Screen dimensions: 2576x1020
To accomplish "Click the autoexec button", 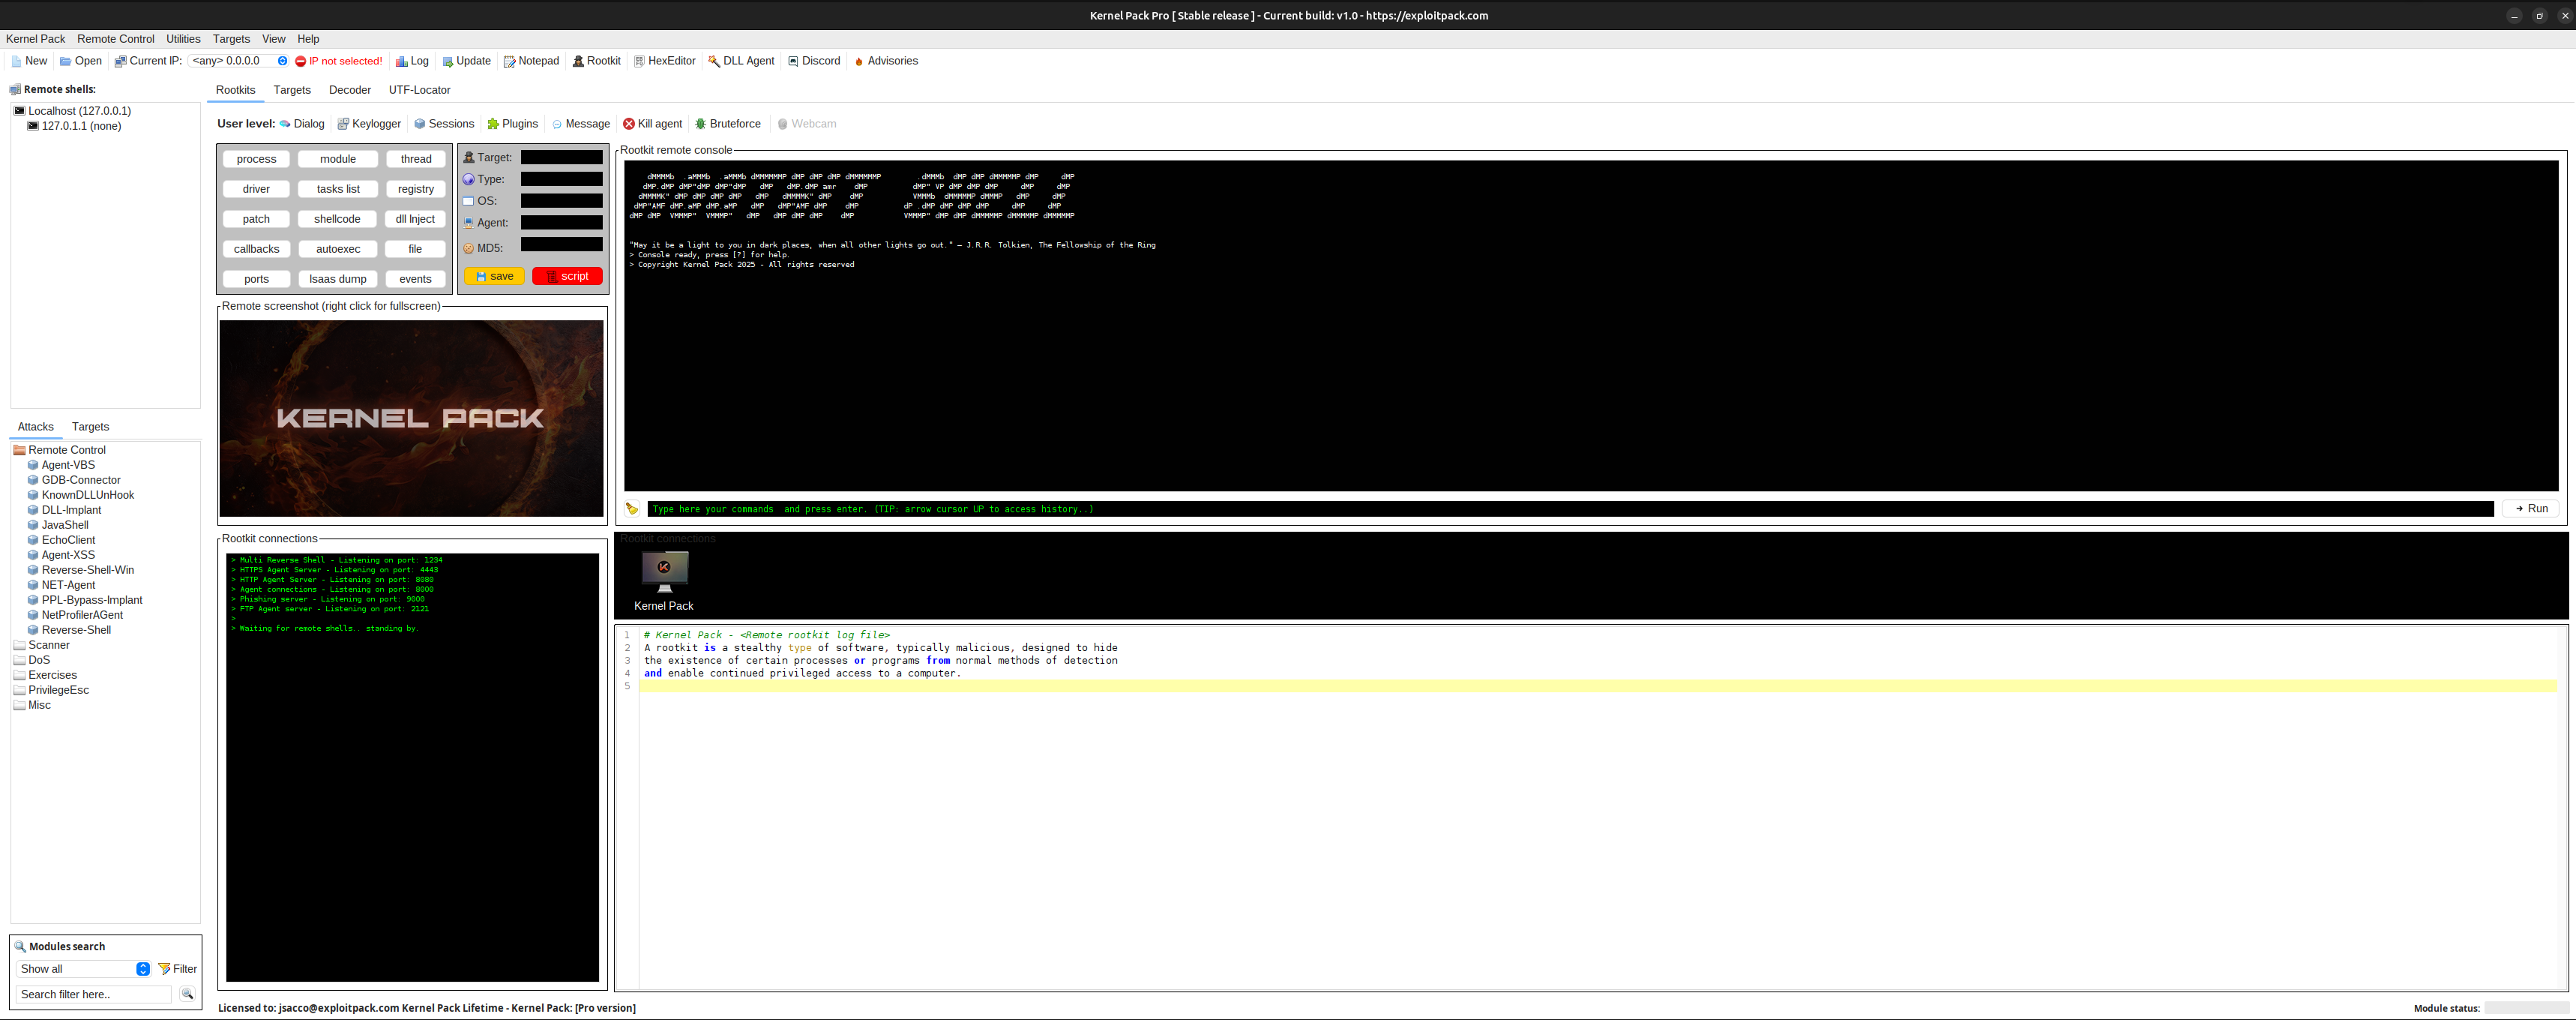I will click(x=337, y=249).
